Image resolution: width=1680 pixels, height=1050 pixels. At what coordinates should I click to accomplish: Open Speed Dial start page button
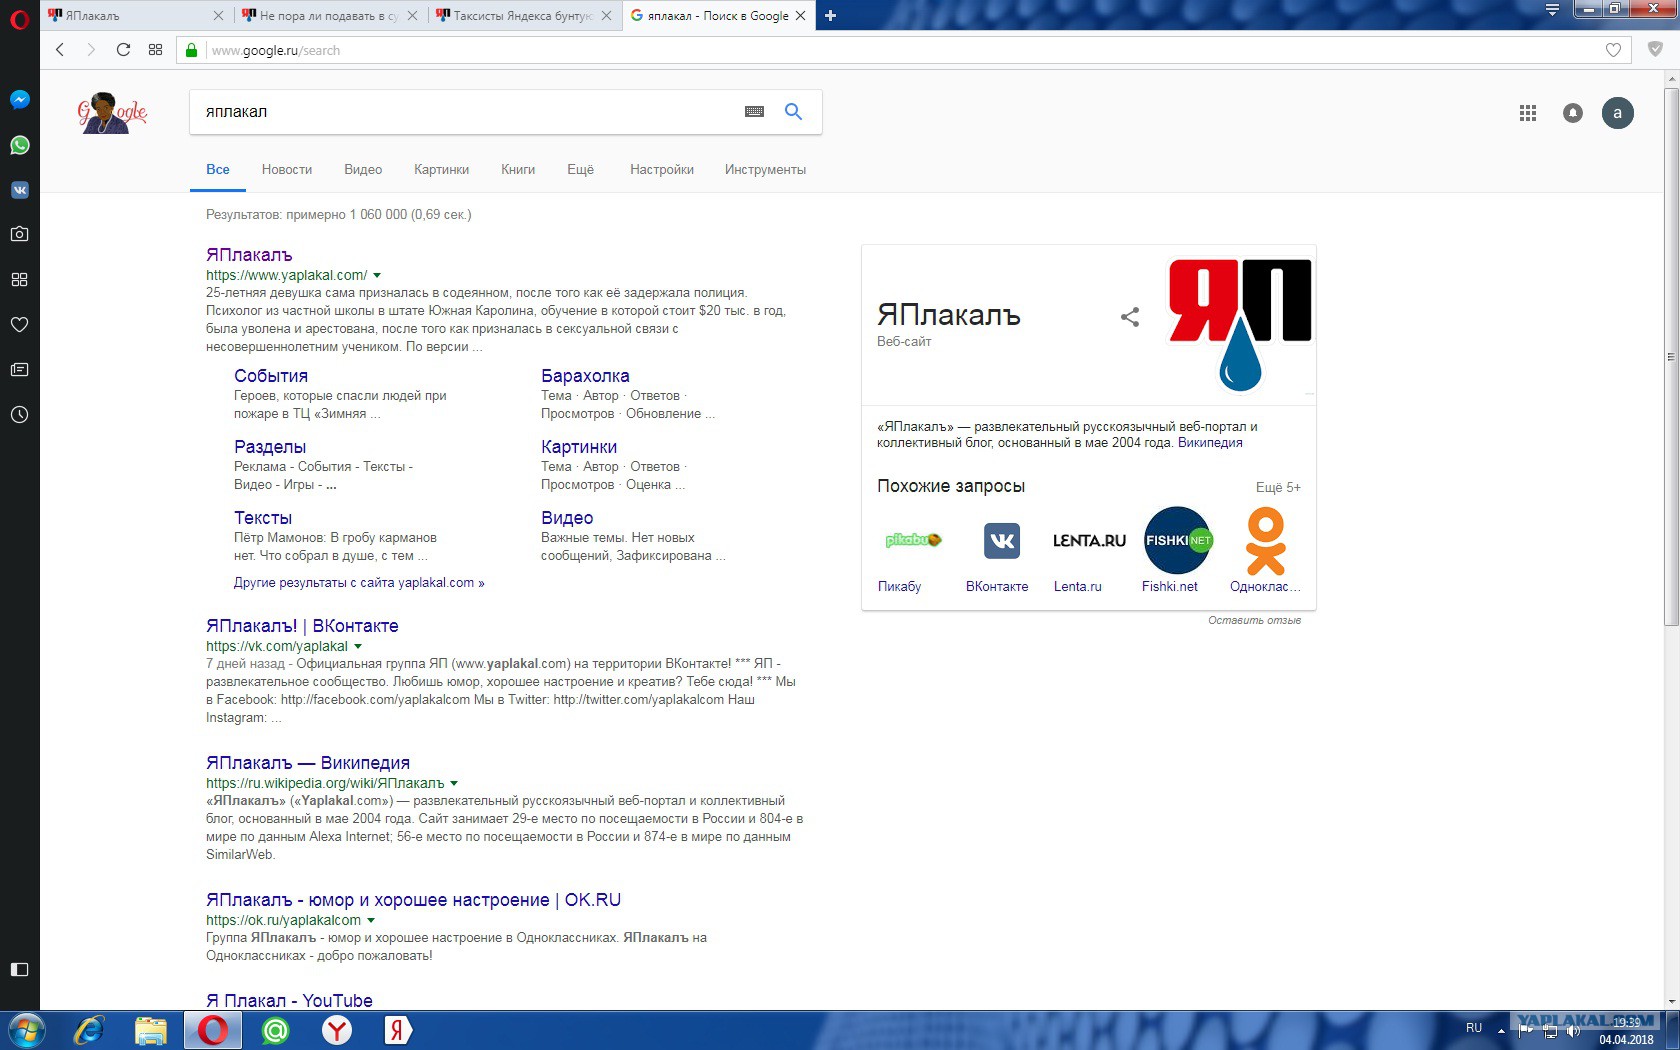coord(155,50)
